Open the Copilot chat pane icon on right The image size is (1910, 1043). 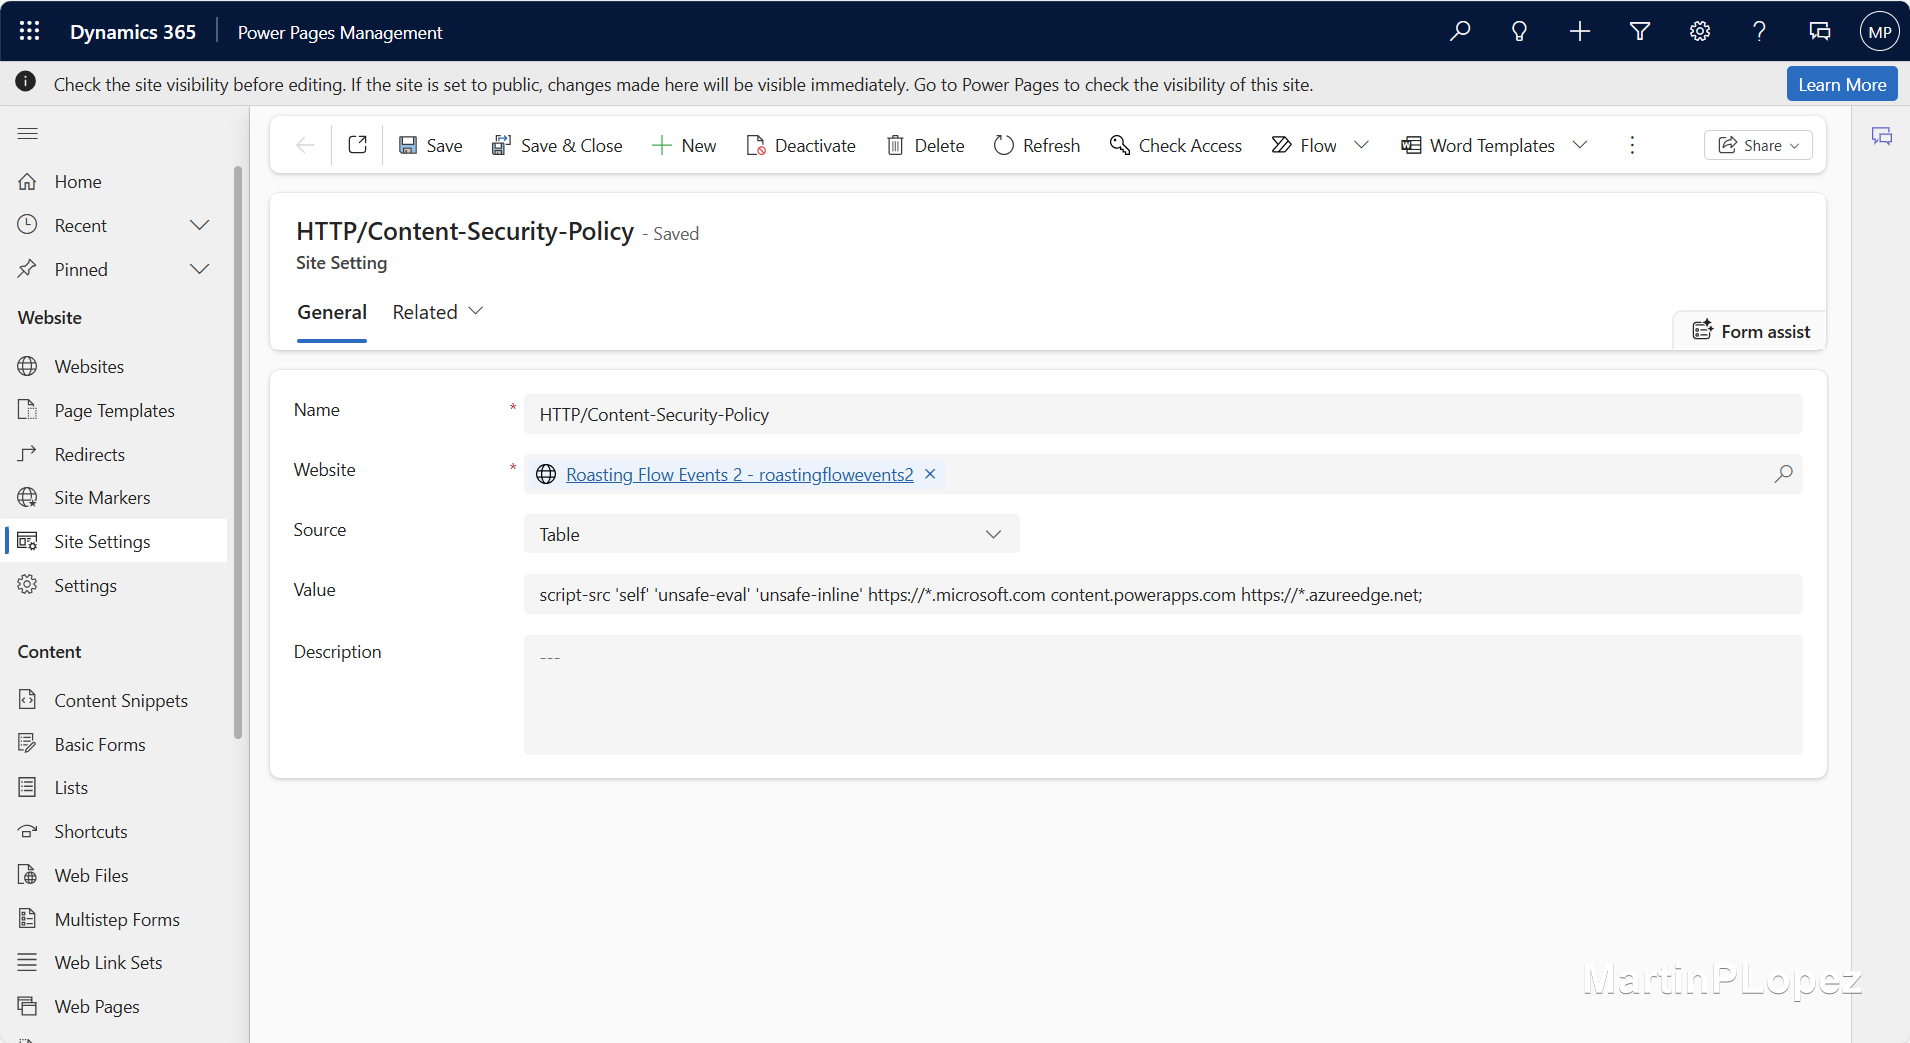click(x=1882, y=137)
